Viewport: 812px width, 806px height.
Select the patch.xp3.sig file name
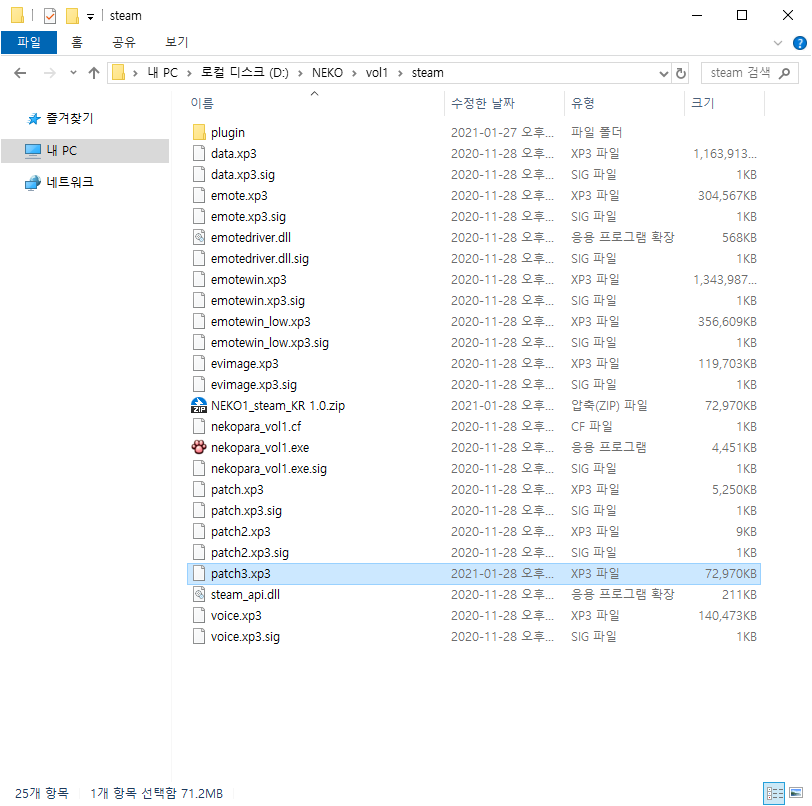(246, 510)
